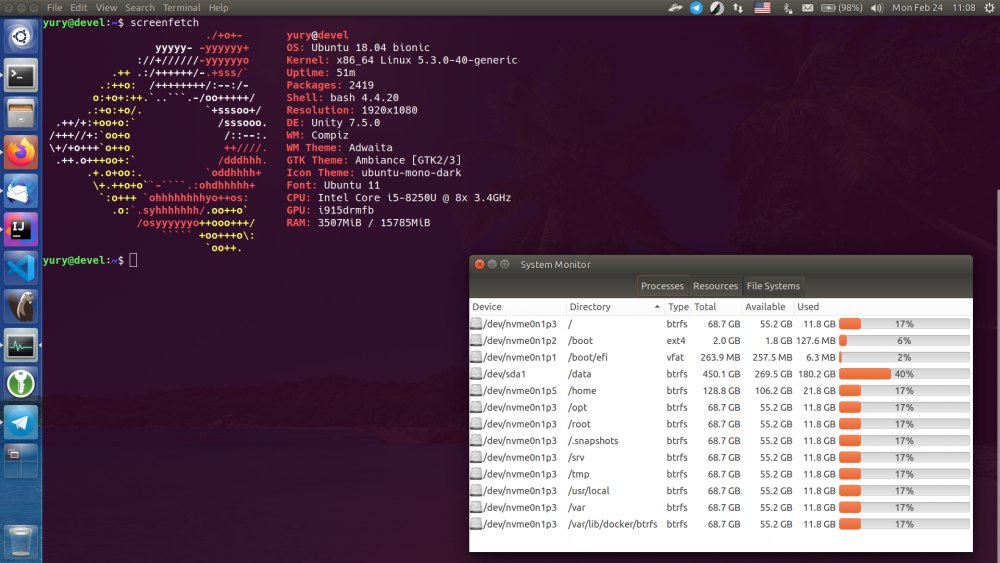Select the /dev/nvme0n1p1 device cell
Image resolution: width=1000 pixels, height=563 pixels.
point(520,358)
